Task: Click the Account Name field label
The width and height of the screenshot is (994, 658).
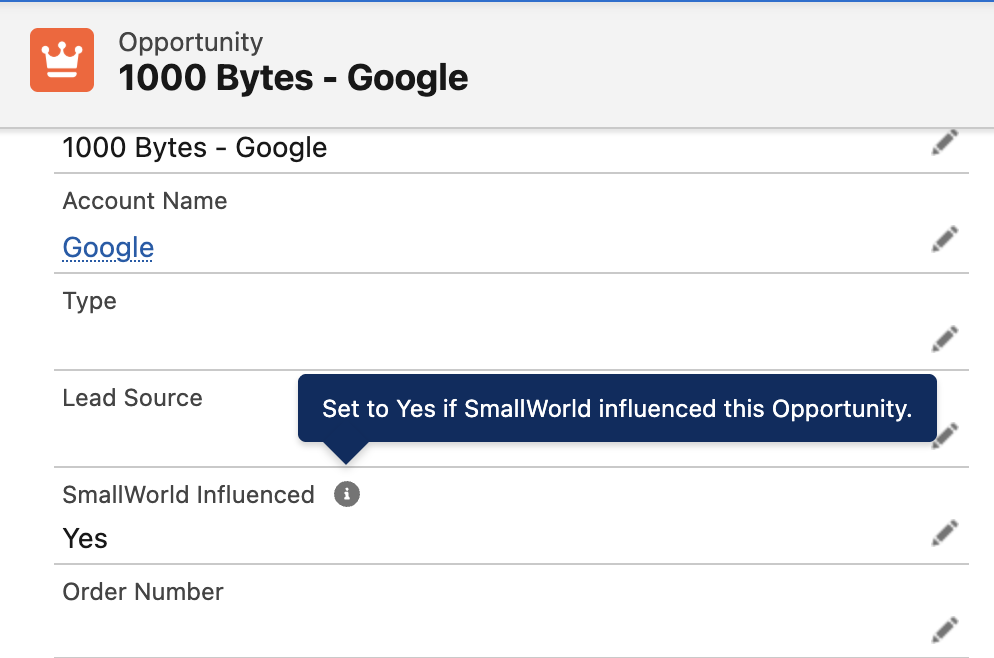Action: (x=145, y=201)
